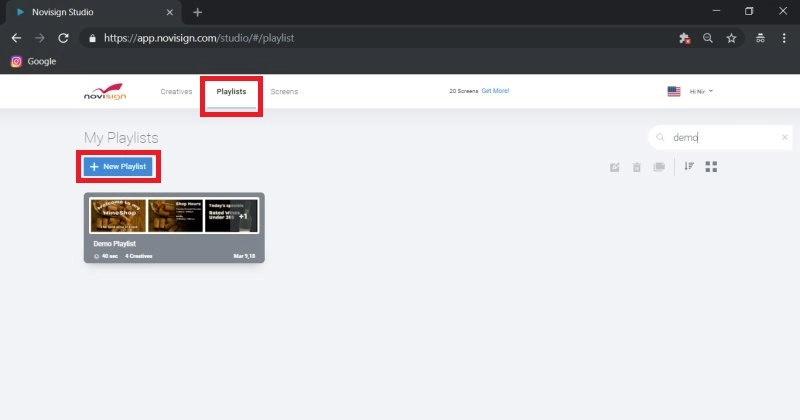Open the Chrome three-dot menu
Screen dimensions: 800x420
[784, 38]
